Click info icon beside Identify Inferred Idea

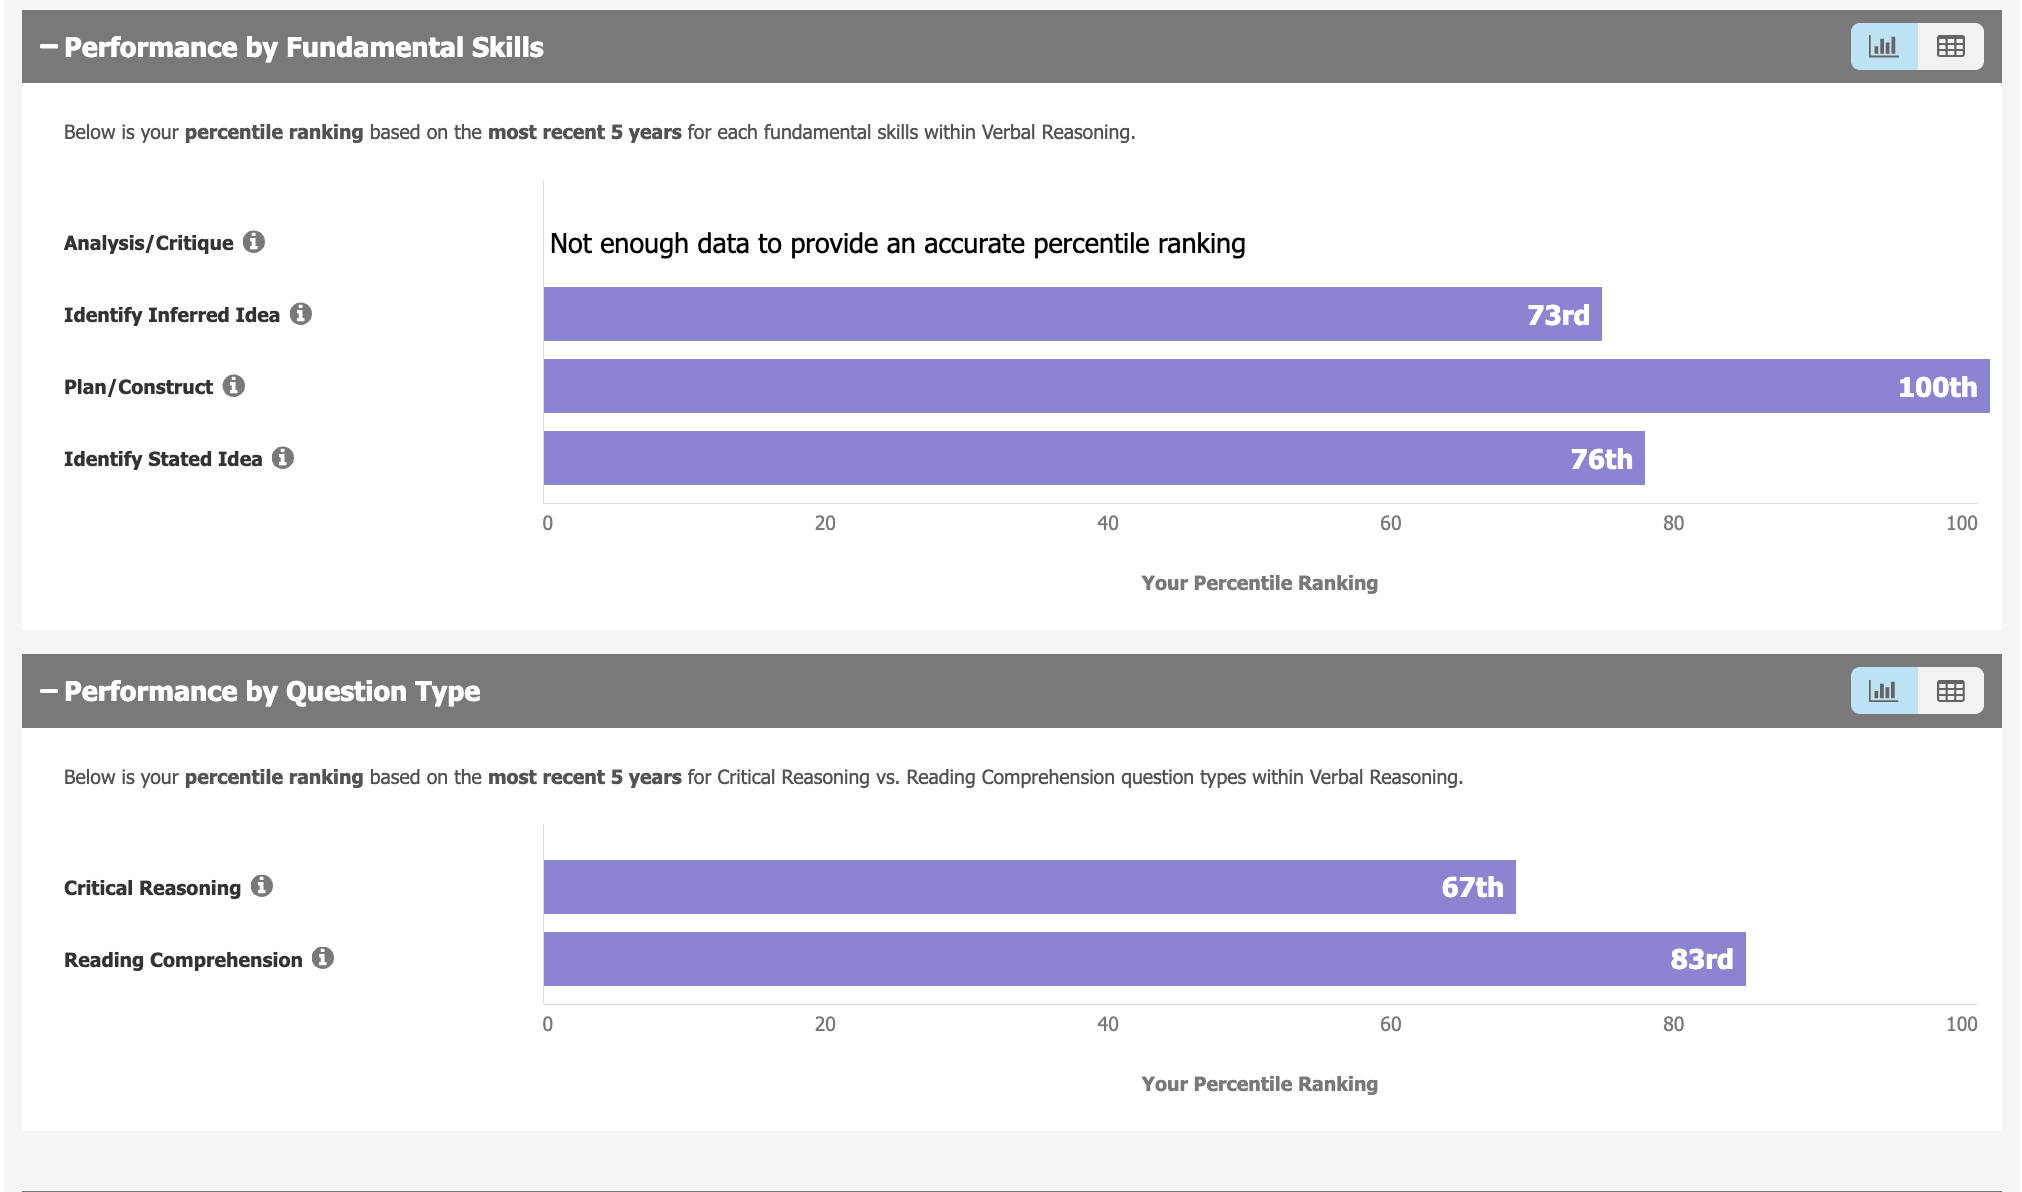(x=301, y=314)
